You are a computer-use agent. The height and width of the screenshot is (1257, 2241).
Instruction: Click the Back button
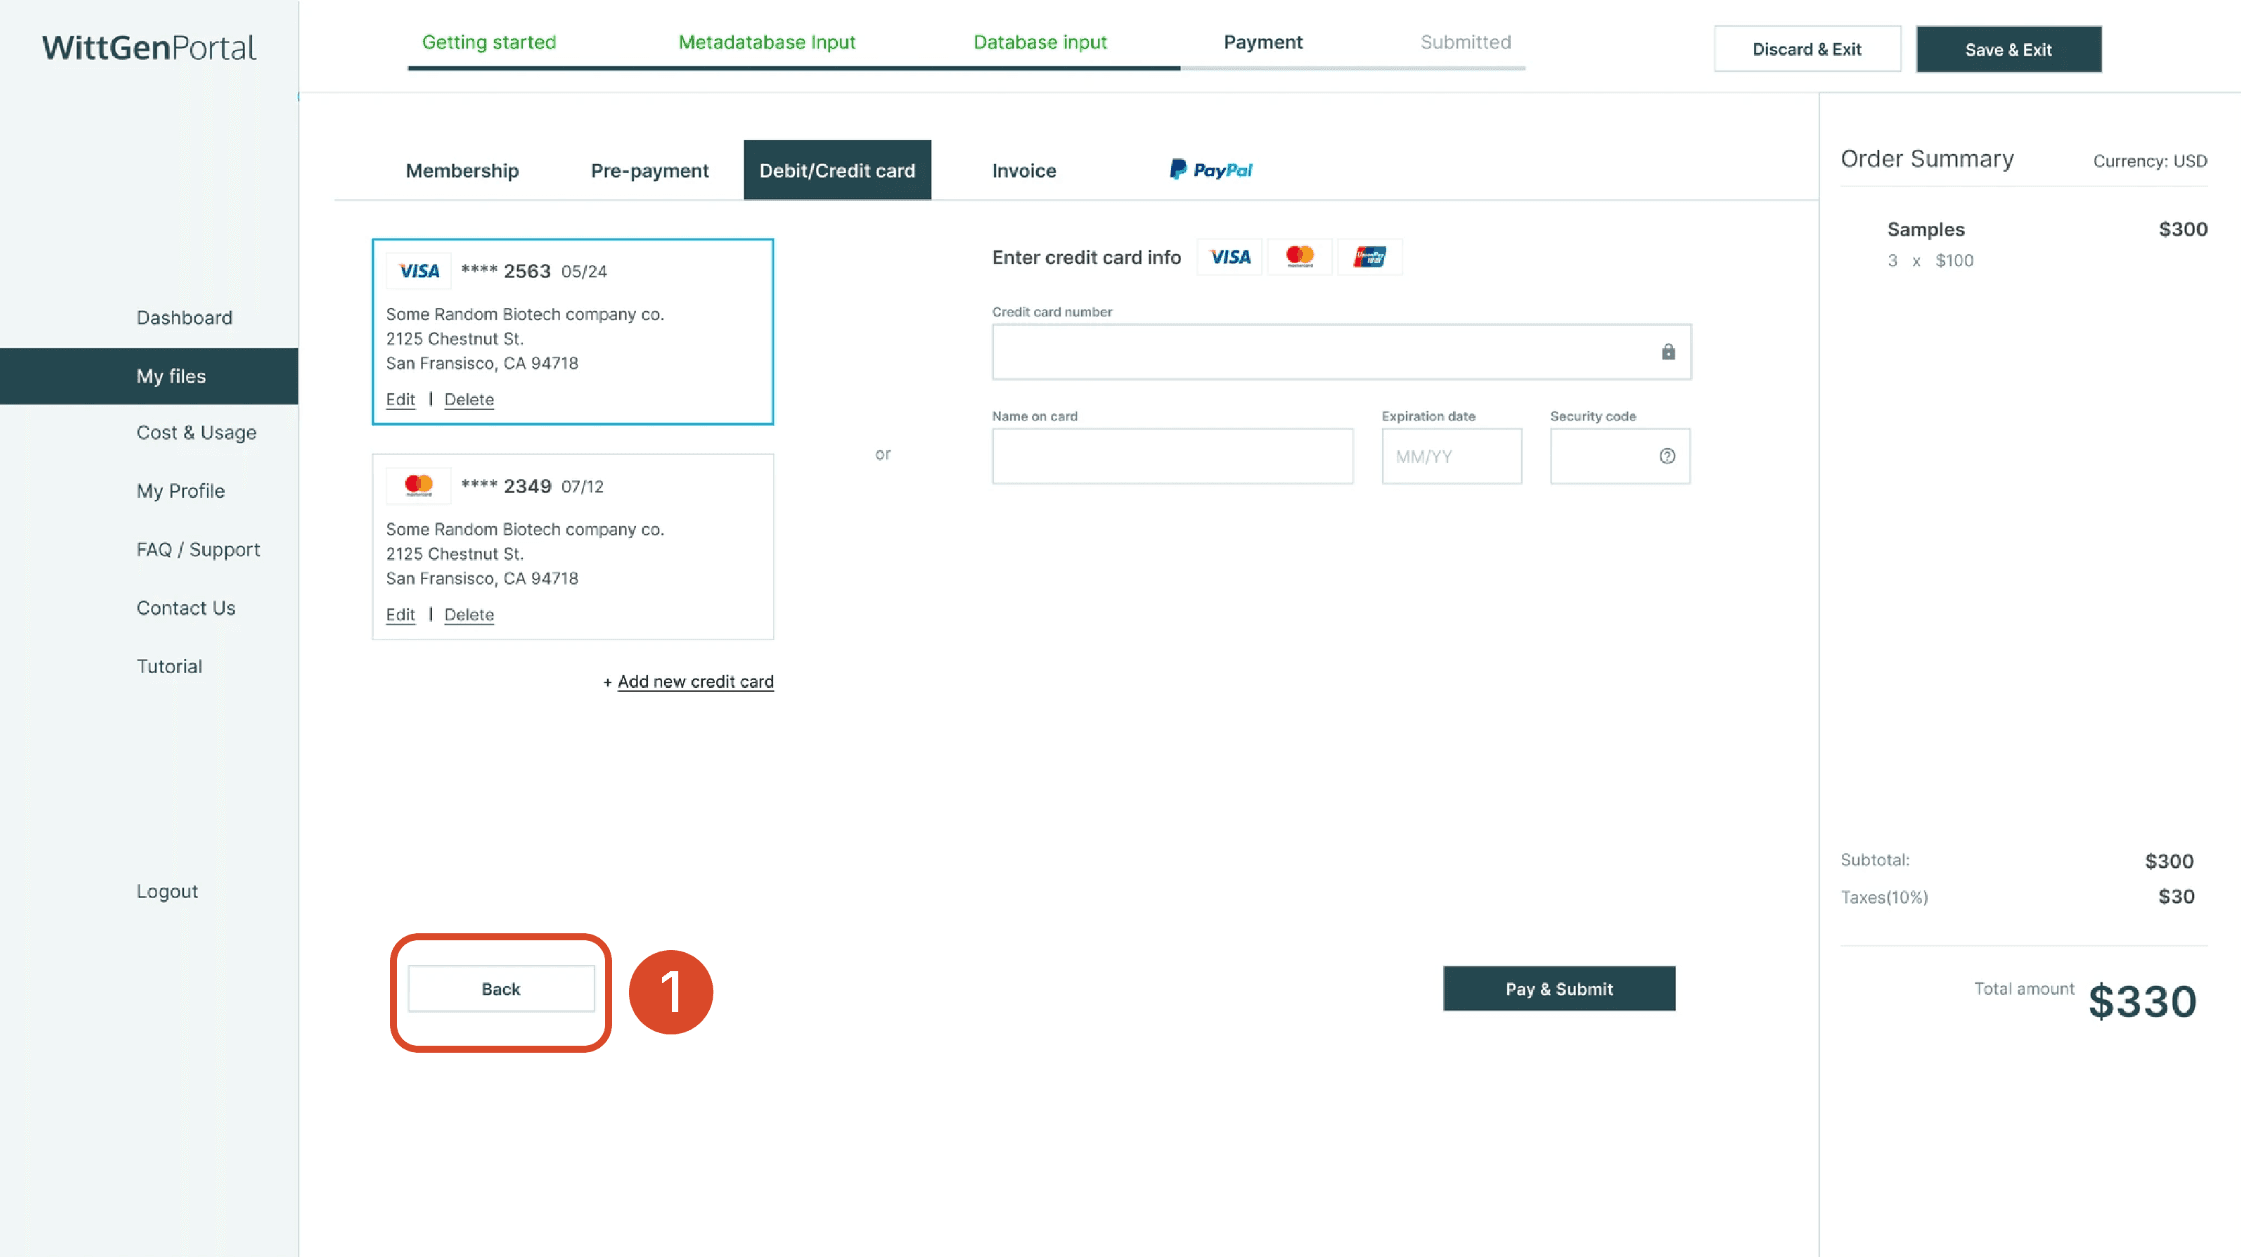click(x=500, y=989)
